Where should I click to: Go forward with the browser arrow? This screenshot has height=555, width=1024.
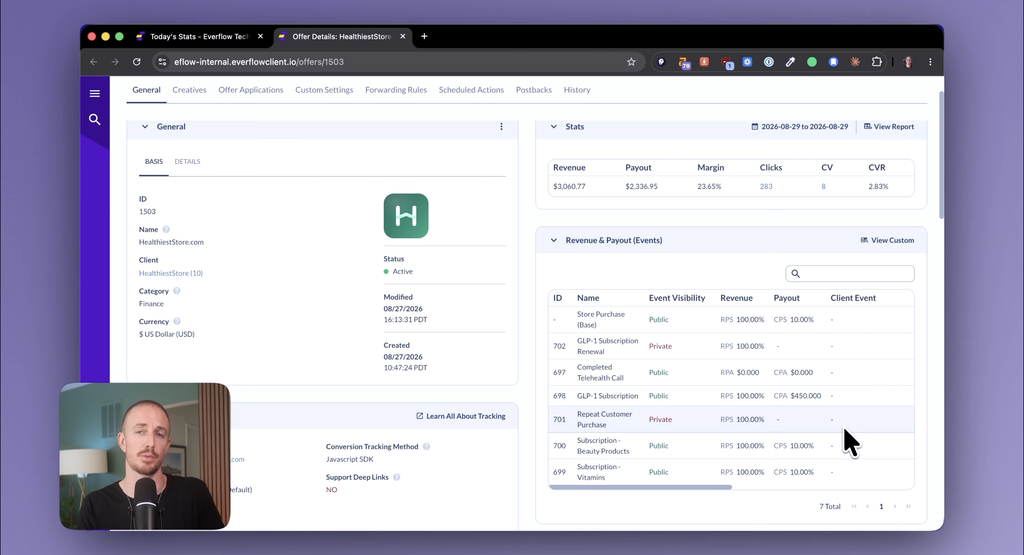(x=115, y=62)
